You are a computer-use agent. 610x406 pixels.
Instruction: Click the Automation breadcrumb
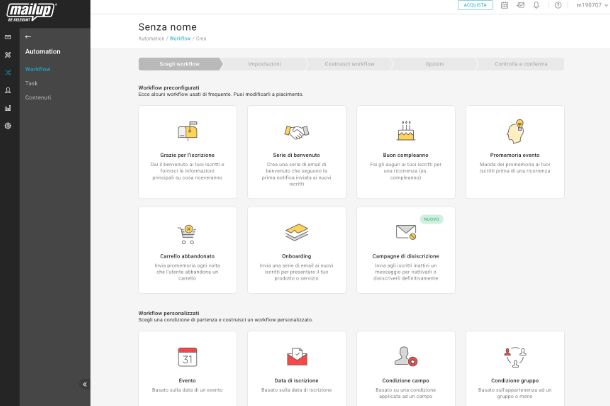151,38
